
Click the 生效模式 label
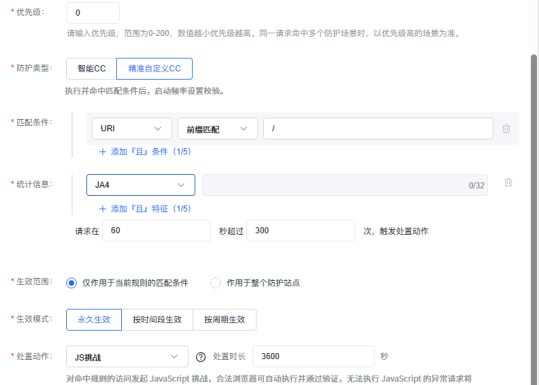tap(34, 319)
